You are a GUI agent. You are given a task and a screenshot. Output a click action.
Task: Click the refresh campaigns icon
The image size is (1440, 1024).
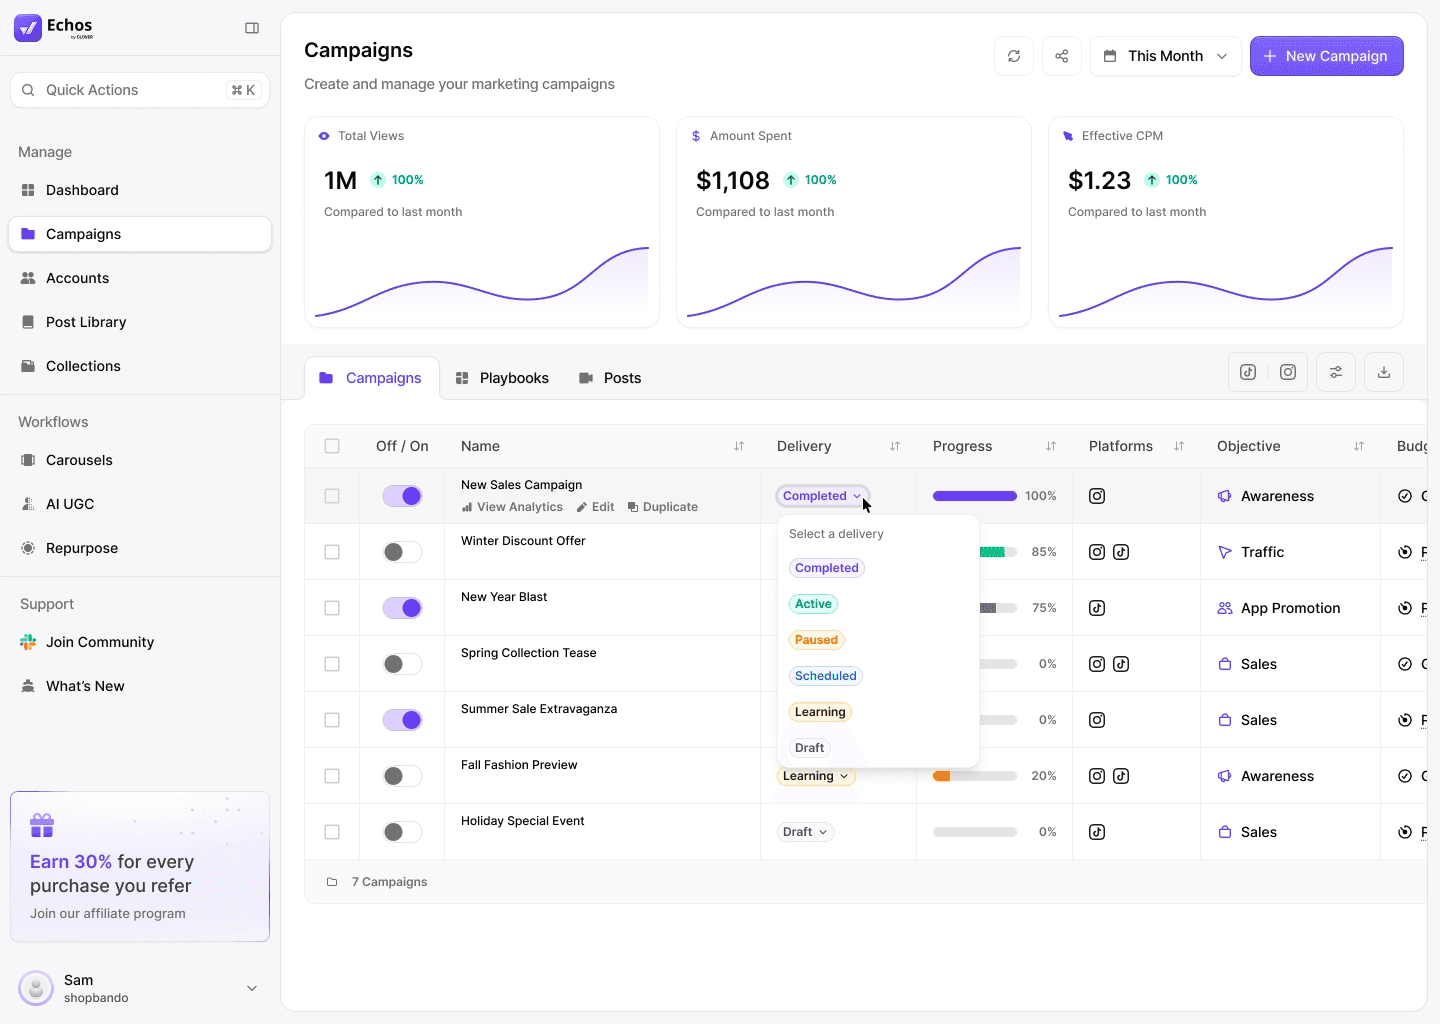tap(1013, 56)
